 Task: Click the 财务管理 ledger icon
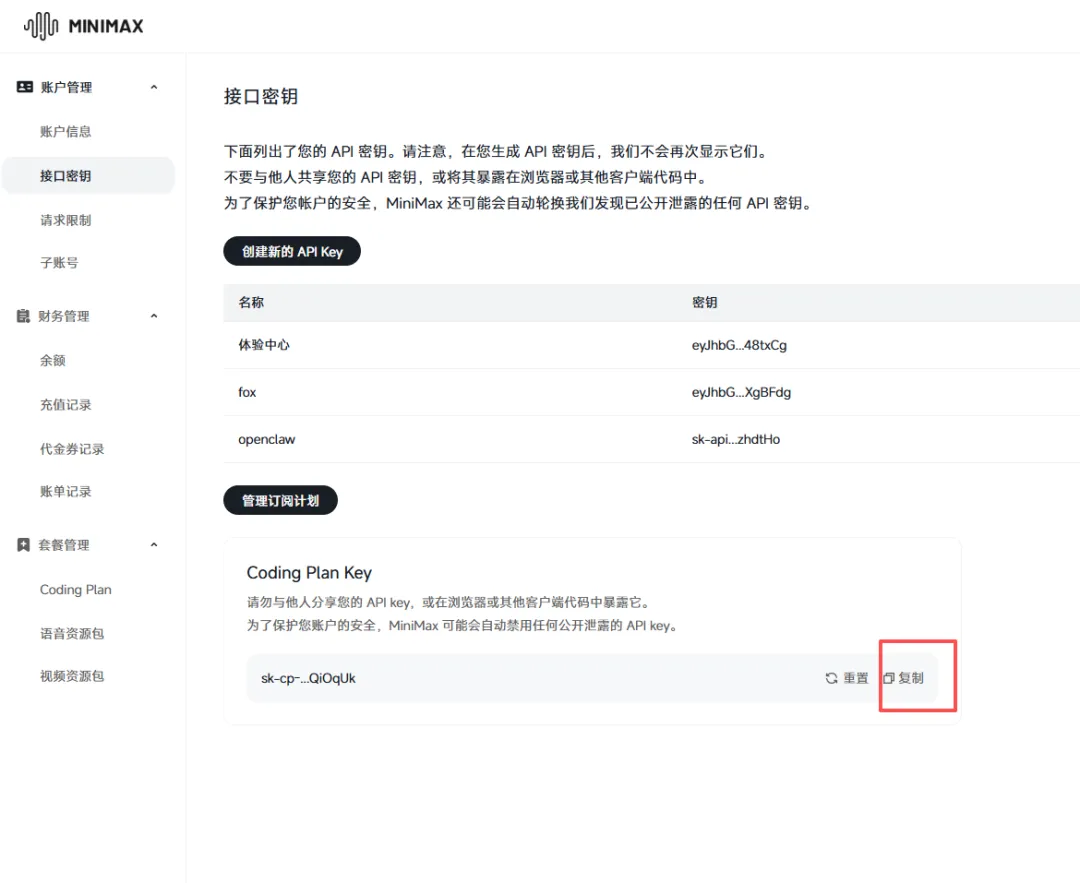tap(23, 316)
